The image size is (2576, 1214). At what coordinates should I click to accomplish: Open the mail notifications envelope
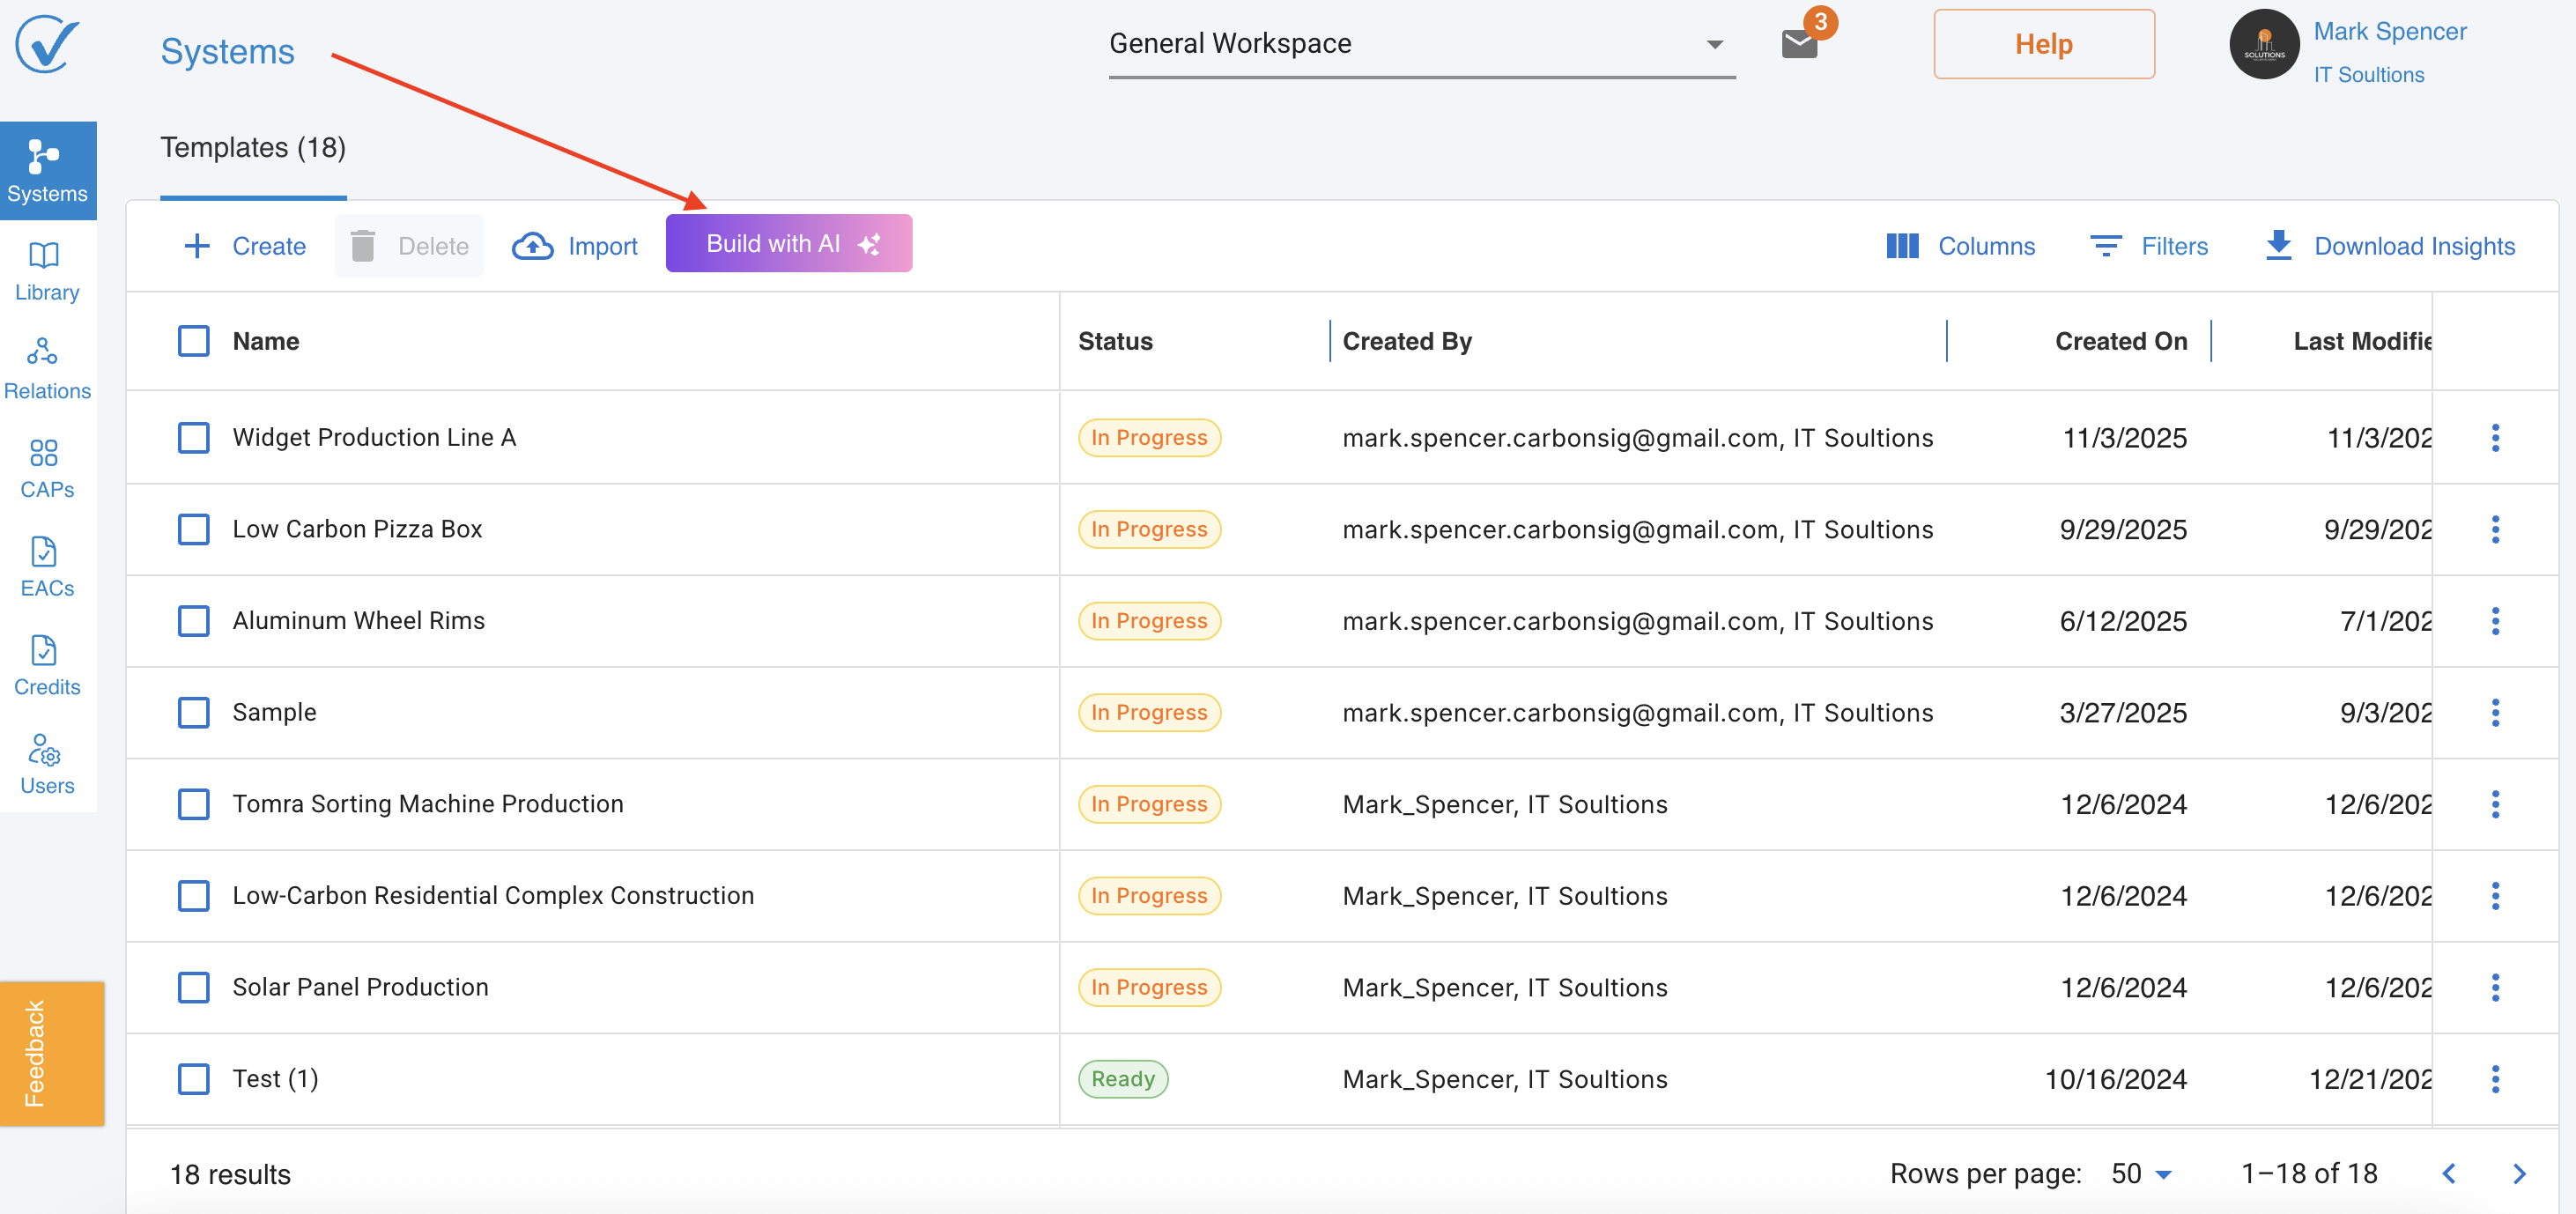point(1798,44)
